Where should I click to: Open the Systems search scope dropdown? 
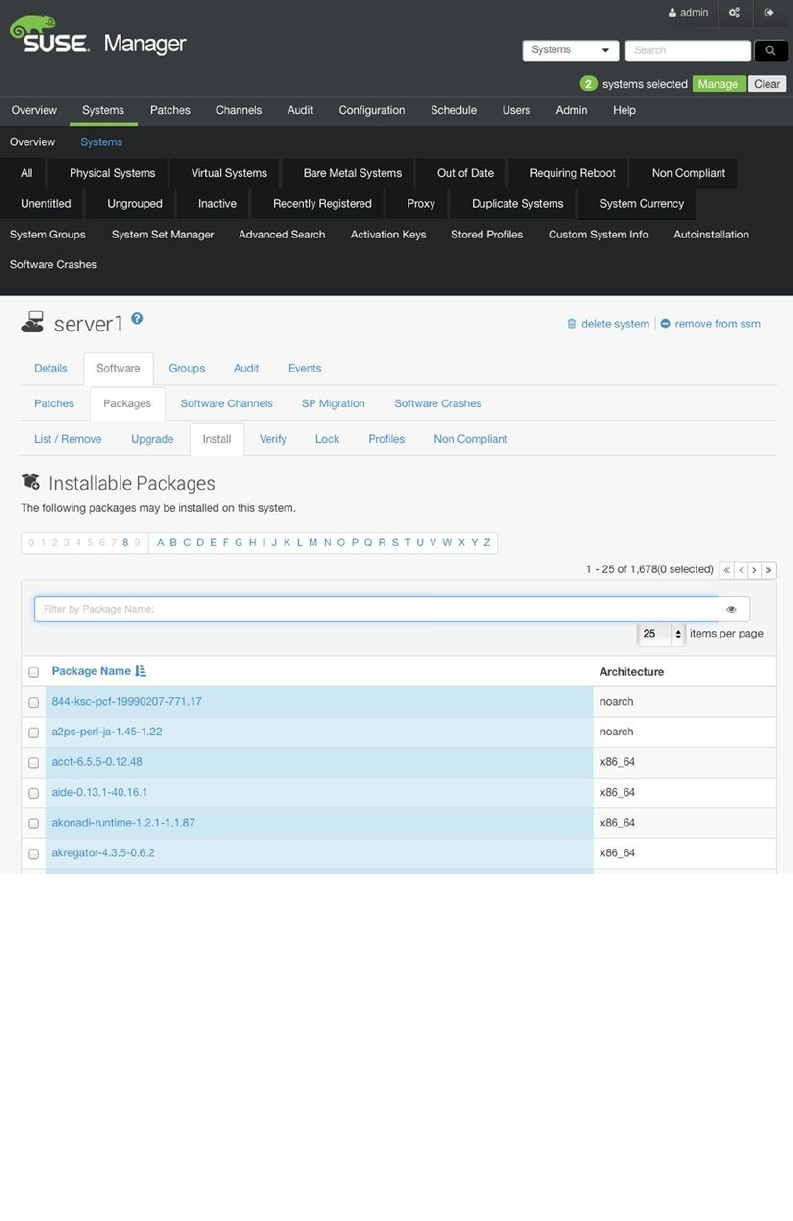[571, 50]
